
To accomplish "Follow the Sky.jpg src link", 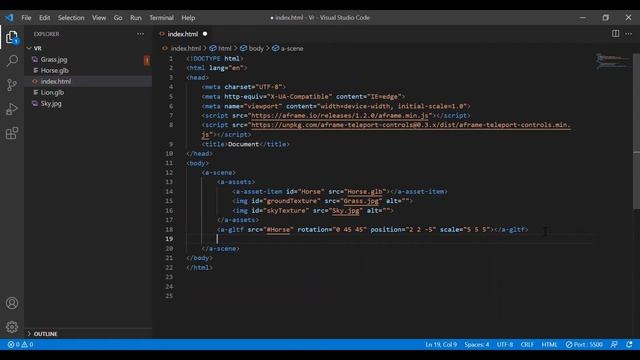I will click(x=346, y=211).
